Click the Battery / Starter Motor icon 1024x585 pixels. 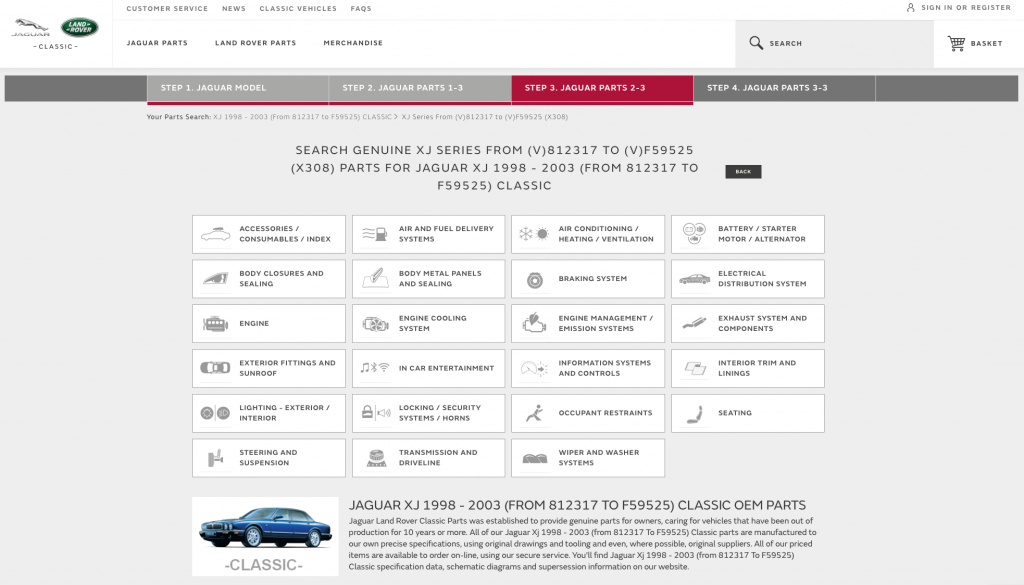tap(694, 233)
